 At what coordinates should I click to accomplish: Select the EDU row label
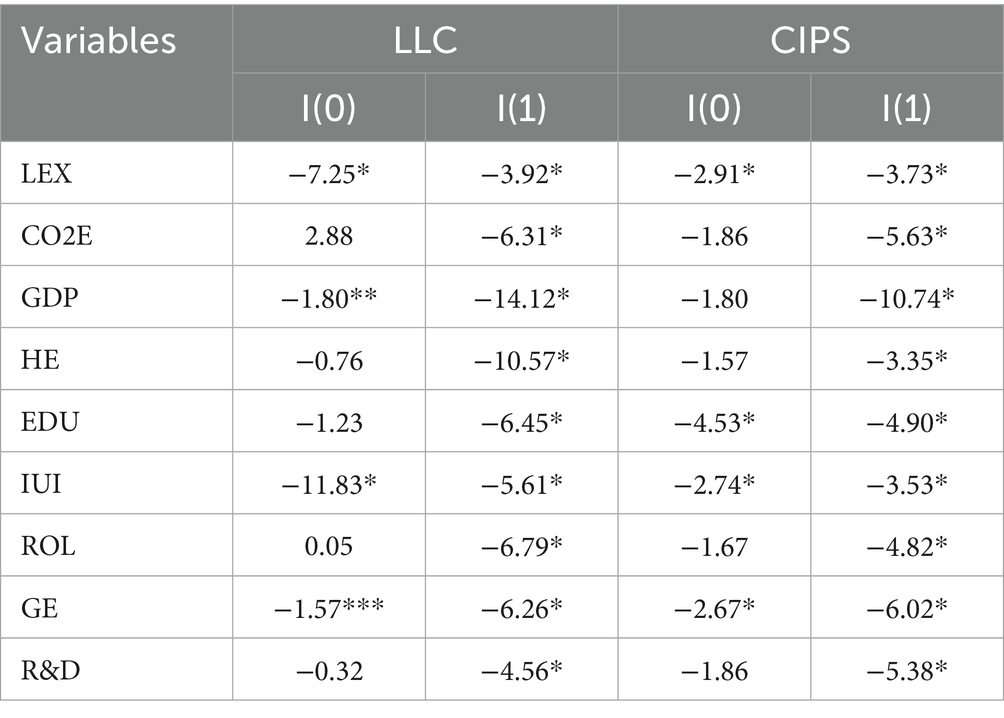coord(50,422)
